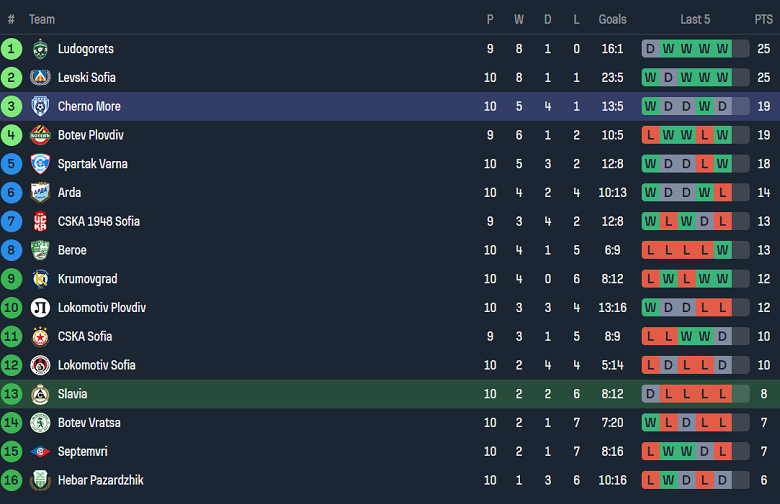
Task: Click the Levski Sofia club crest
Action: 40,78
